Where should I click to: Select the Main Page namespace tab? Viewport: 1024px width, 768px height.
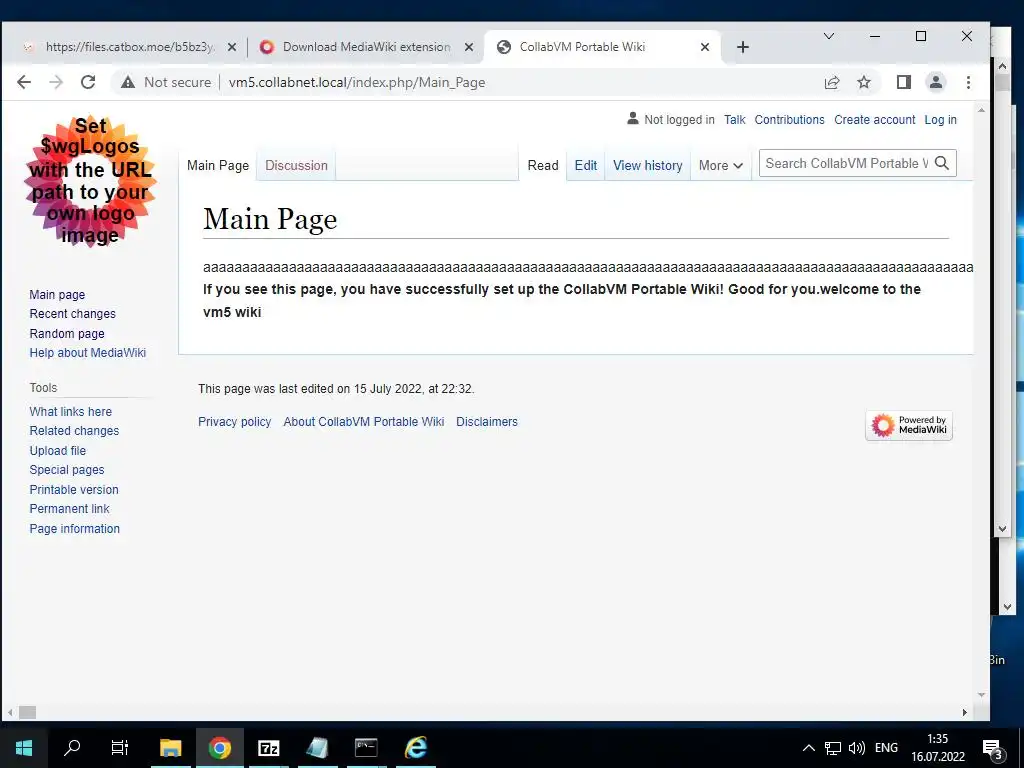point(218,166)
